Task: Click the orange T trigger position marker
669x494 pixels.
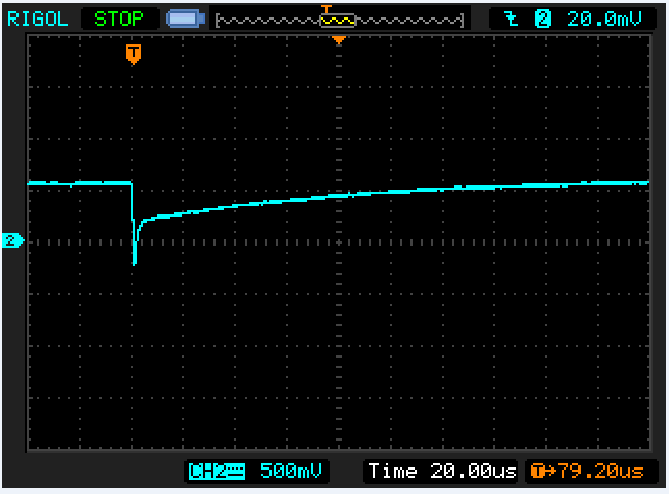Action: [133, 54]
